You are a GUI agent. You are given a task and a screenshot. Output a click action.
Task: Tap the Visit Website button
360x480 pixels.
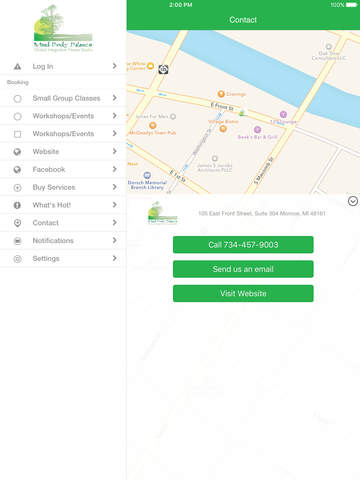(x=243, y=293)
